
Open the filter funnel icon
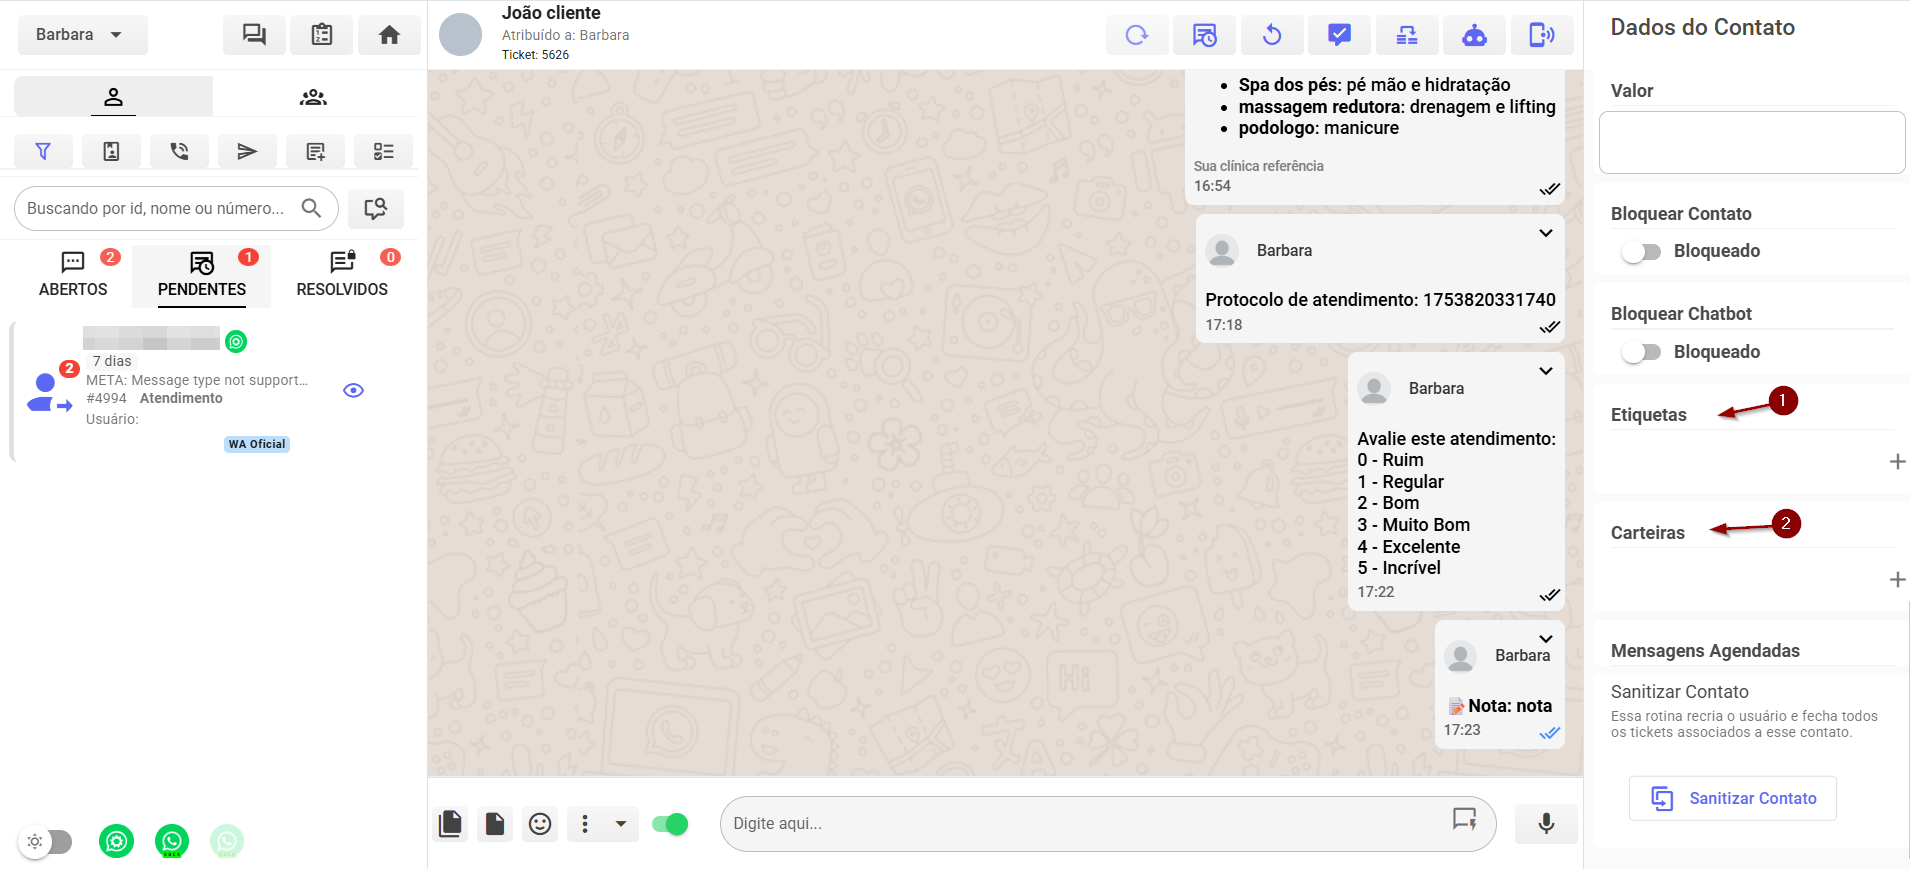[43, 151]
